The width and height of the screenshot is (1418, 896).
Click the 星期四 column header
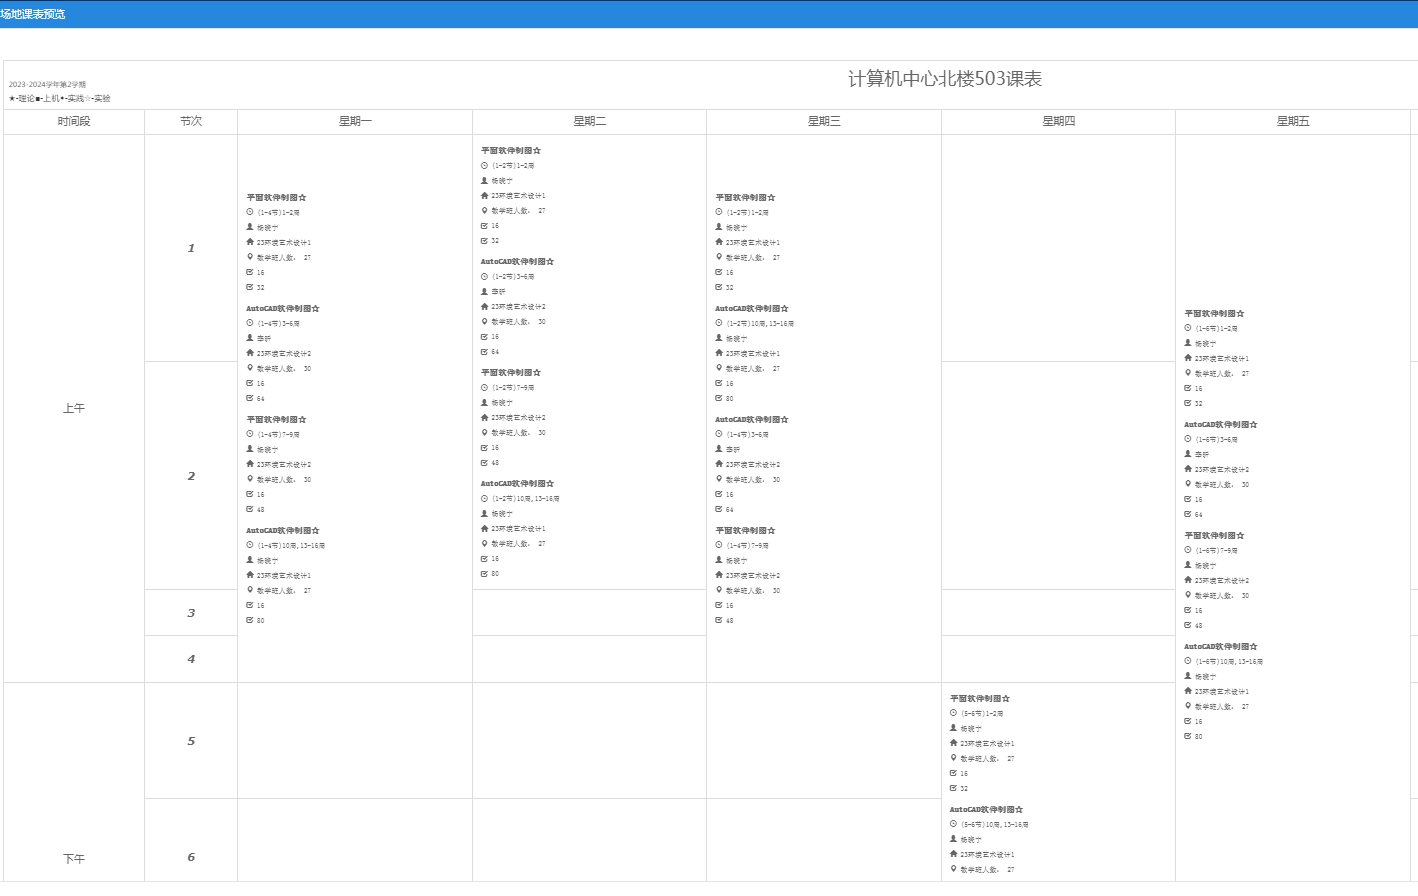click(1058, 121)
